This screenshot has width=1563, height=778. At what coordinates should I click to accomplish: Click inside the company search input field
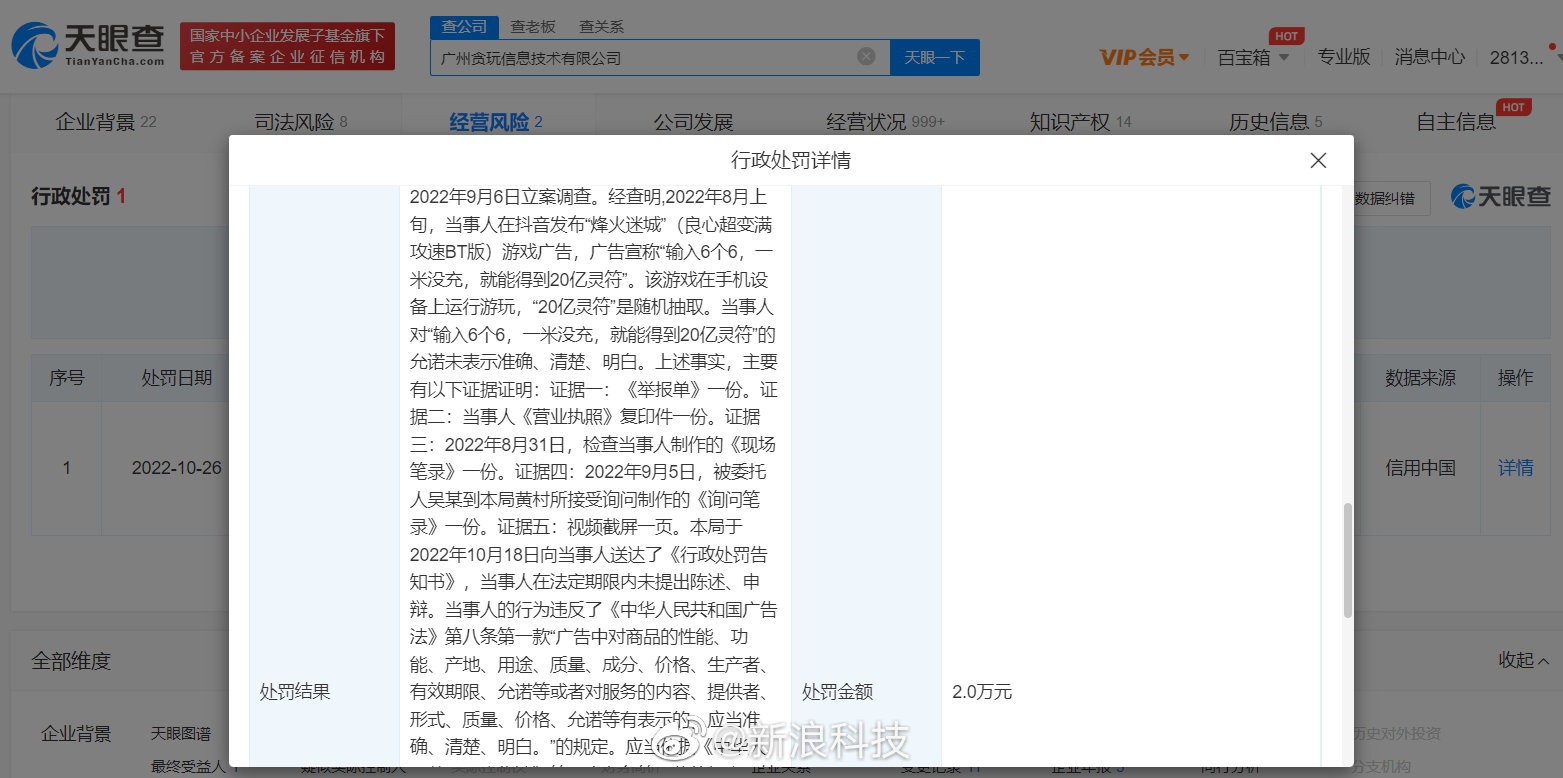pos(650,57)
